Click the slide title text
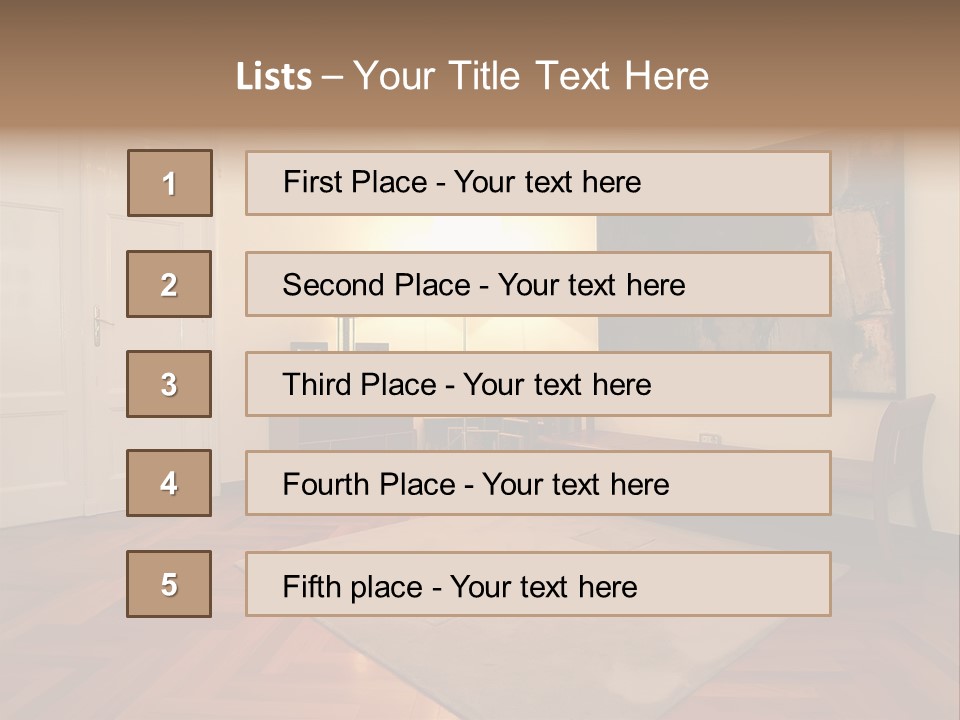The height and width of the screenshot is (720, 960). pos(472,76)
